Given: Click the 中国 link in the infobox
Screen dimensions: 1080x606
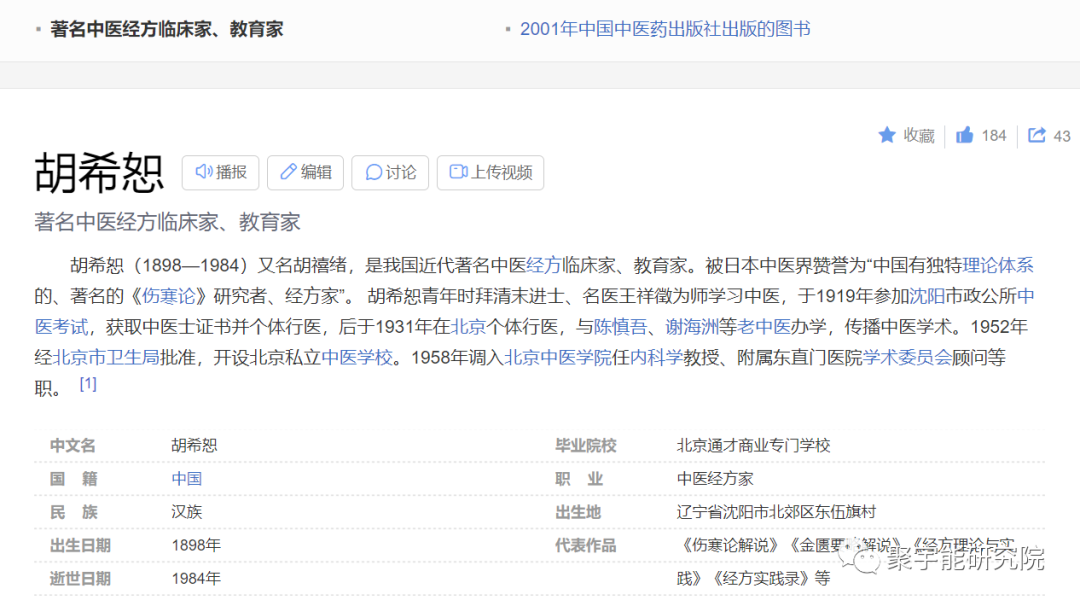Looking at the screenshot, I should tap(186, 478).
